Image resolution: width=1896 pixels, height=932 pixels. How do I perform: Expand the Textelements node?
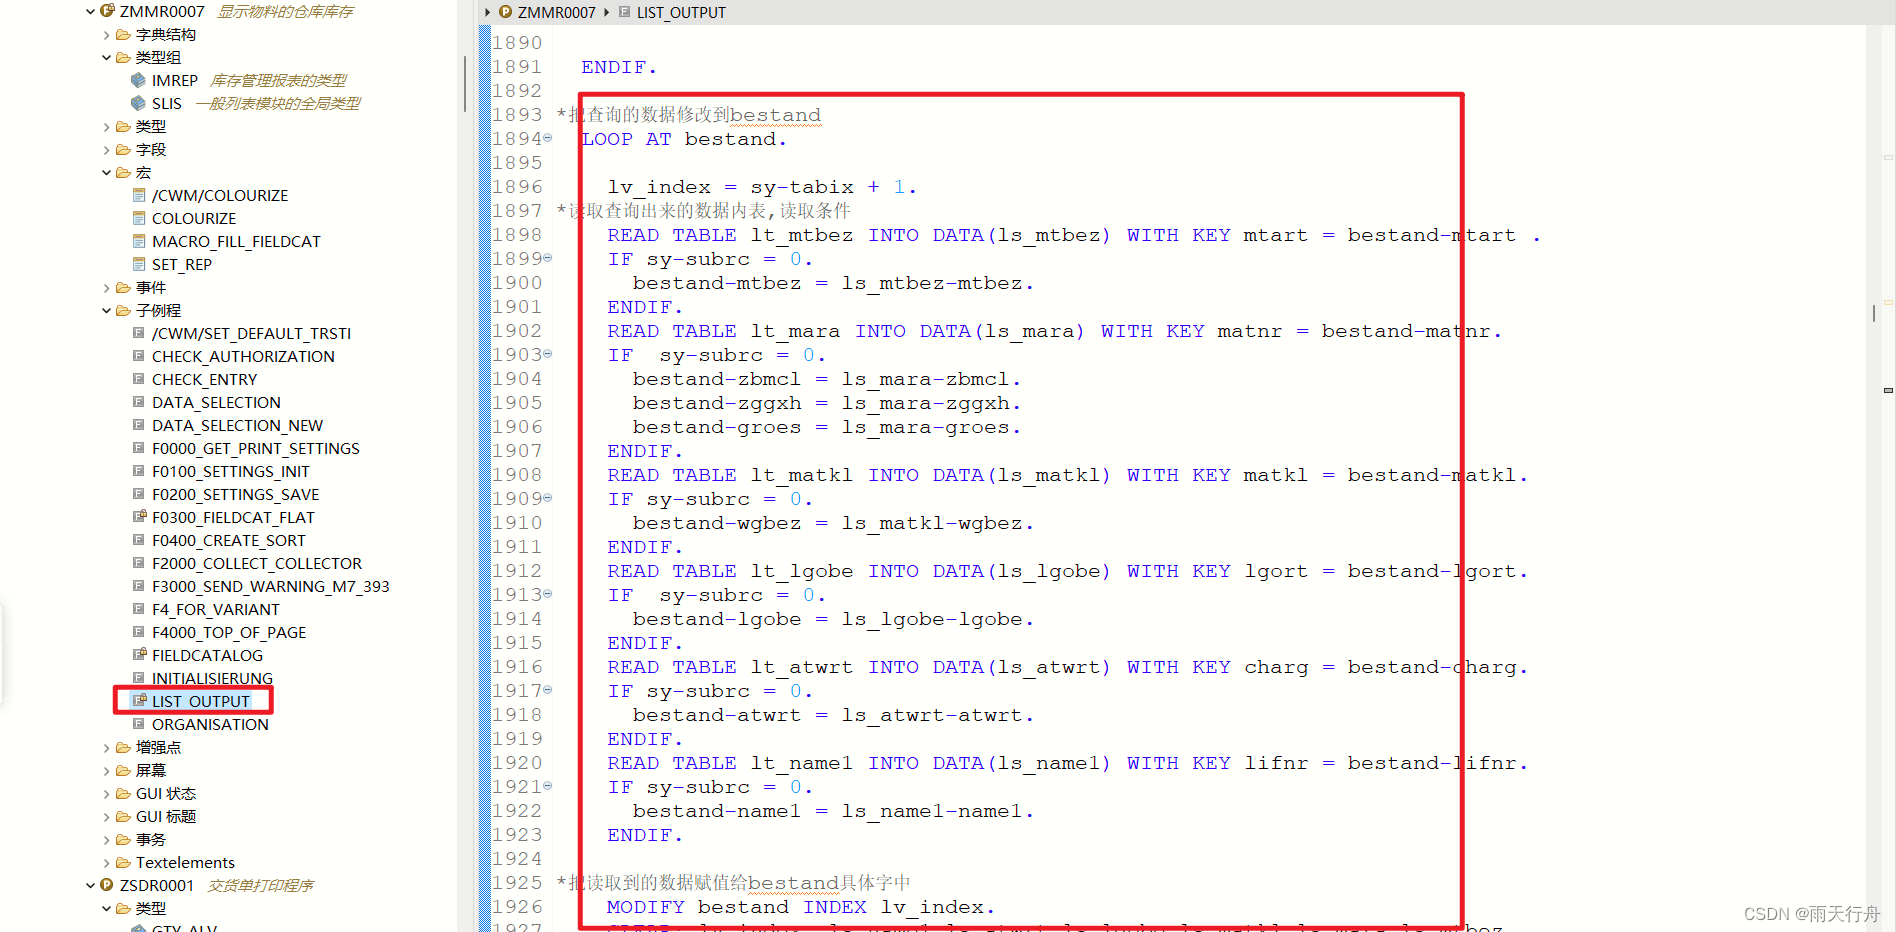click(106, 862)
